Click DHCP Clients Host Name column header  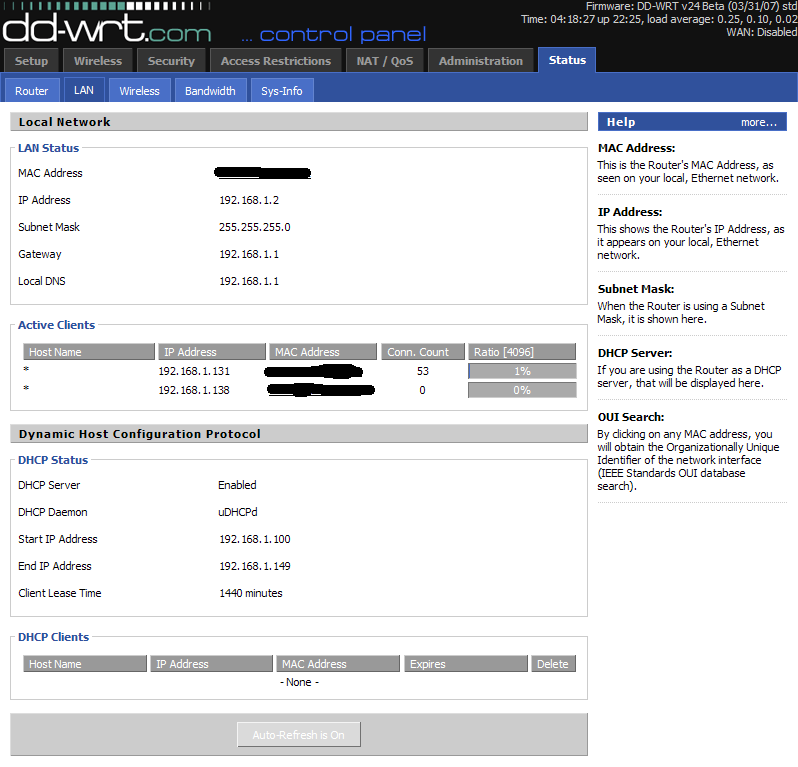[x=85, y=664]
